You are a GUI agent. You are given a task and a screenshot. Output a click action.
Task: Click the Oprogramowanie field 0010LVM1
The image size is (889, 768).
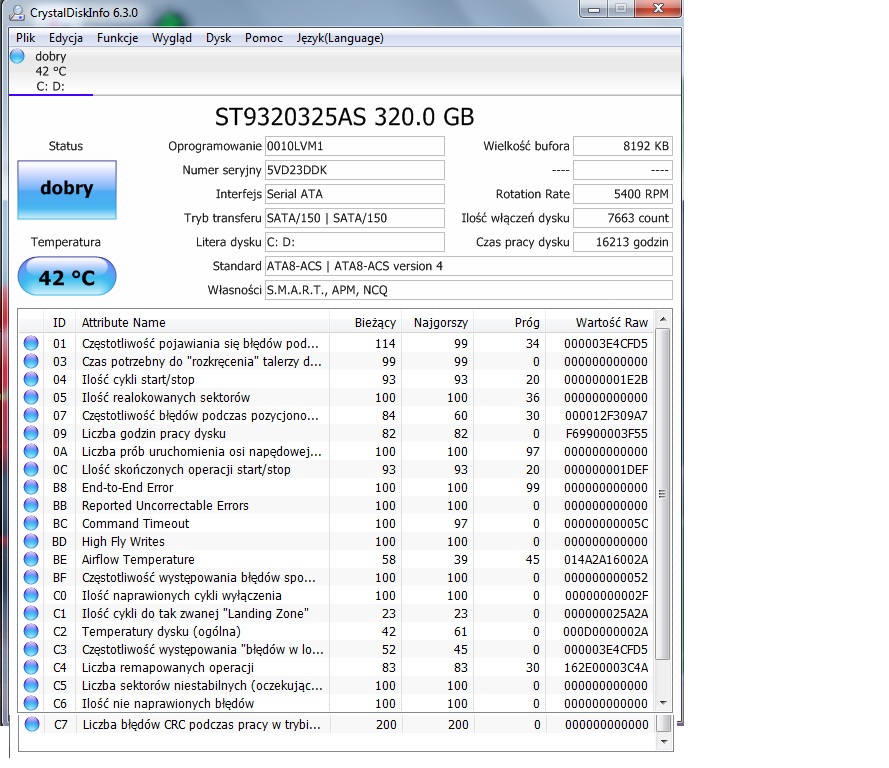click(x=354, y=146)
